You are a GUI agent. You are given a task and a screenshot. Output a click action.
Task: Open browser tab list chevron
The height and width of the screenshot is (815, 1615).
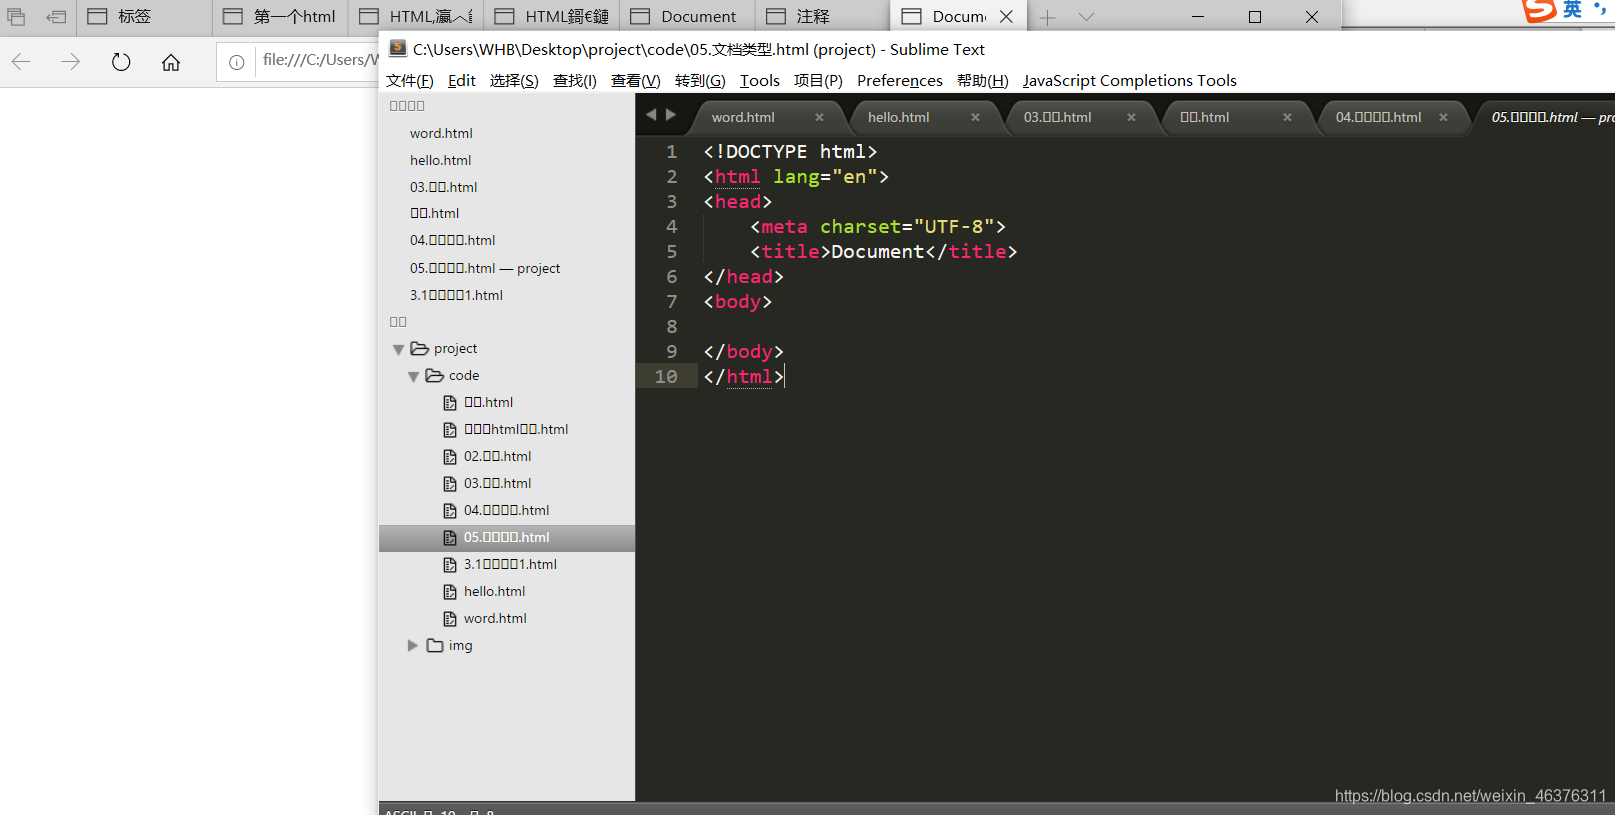(x=1087, y=17)
